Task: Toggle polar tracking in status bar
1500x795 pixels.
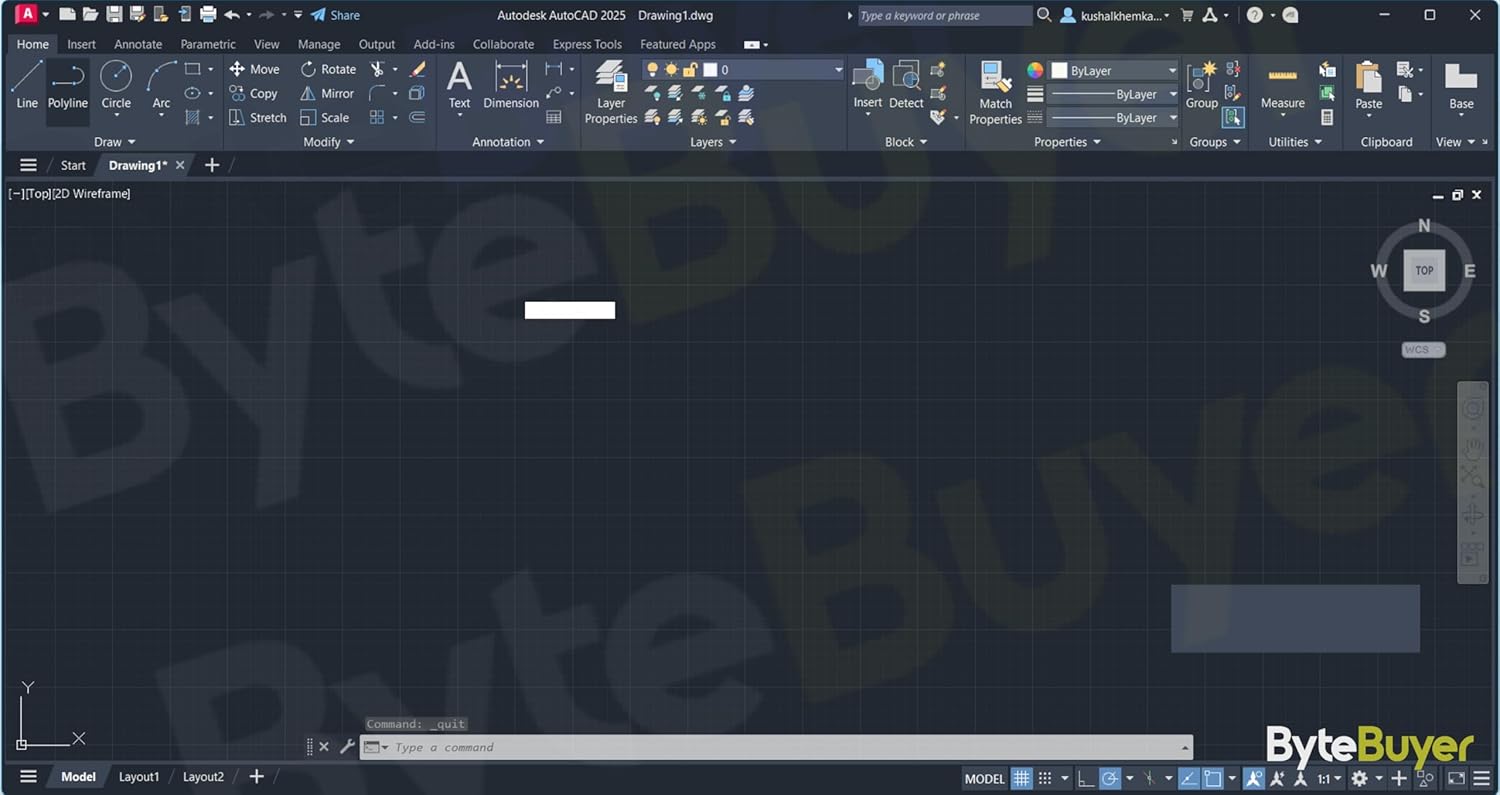Action: (x=1110, y=778)
